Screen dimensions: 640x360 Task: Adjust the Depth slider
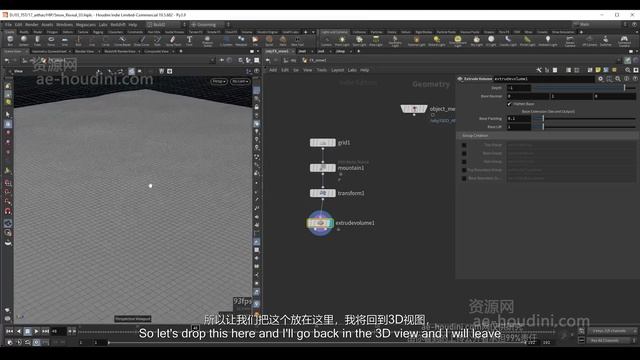click(584, 88)
